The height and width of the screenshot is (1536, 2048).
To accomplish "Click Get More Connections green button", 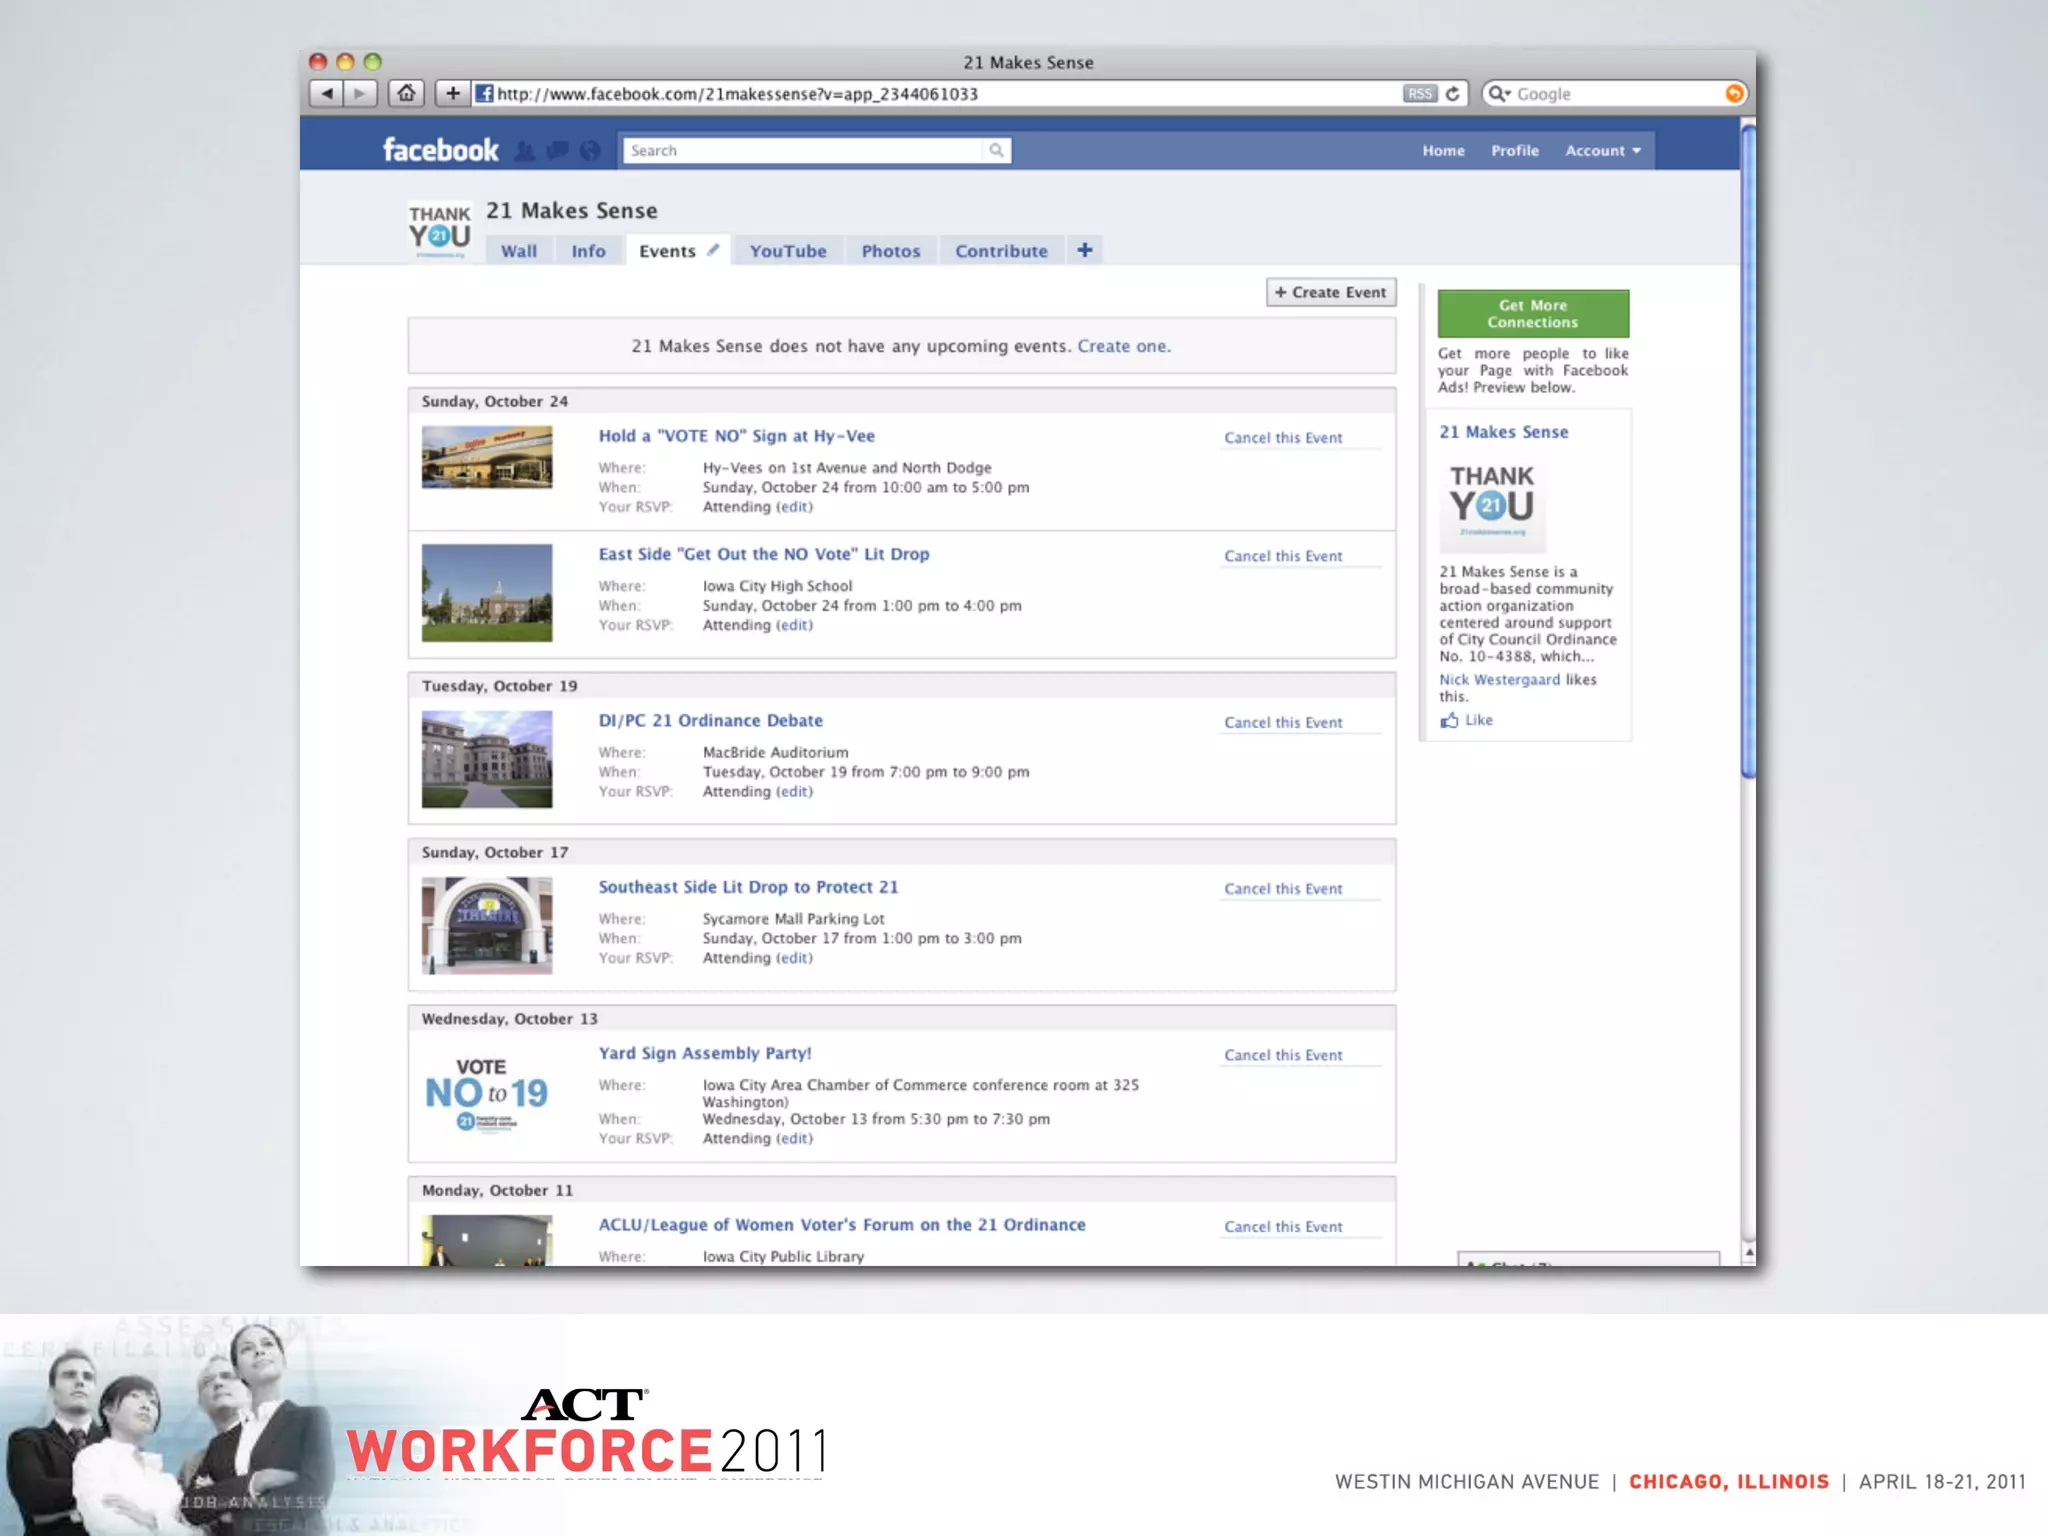I will click(1533, 313).
